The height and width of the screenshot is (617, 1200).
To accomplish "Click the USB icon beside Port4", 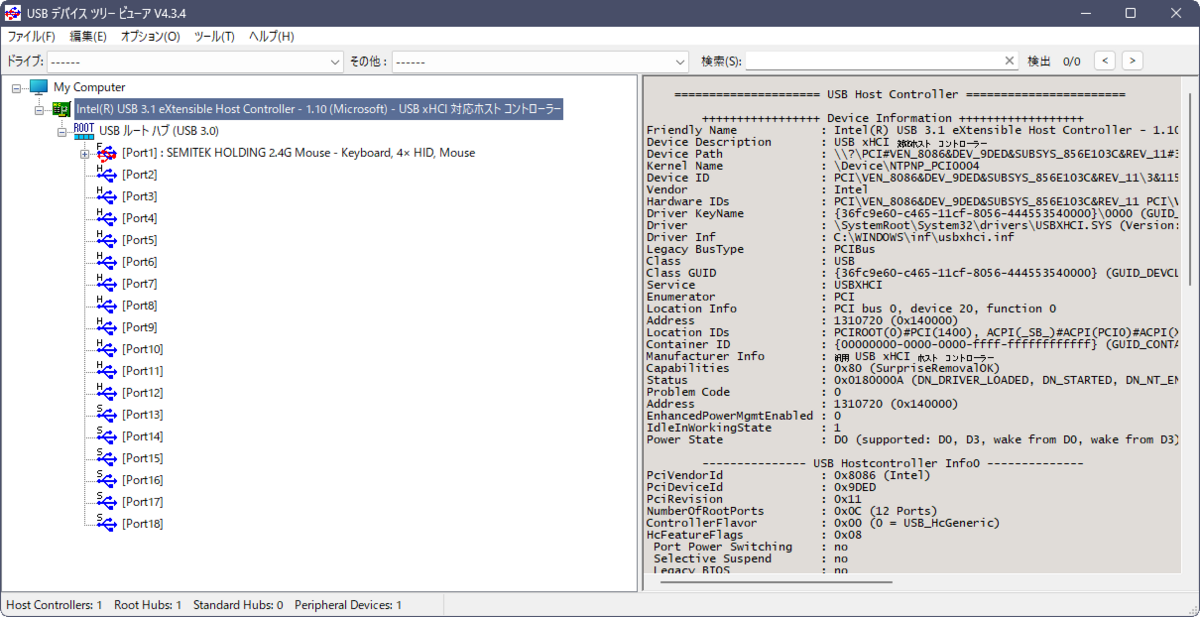I will tap(106, 219).
